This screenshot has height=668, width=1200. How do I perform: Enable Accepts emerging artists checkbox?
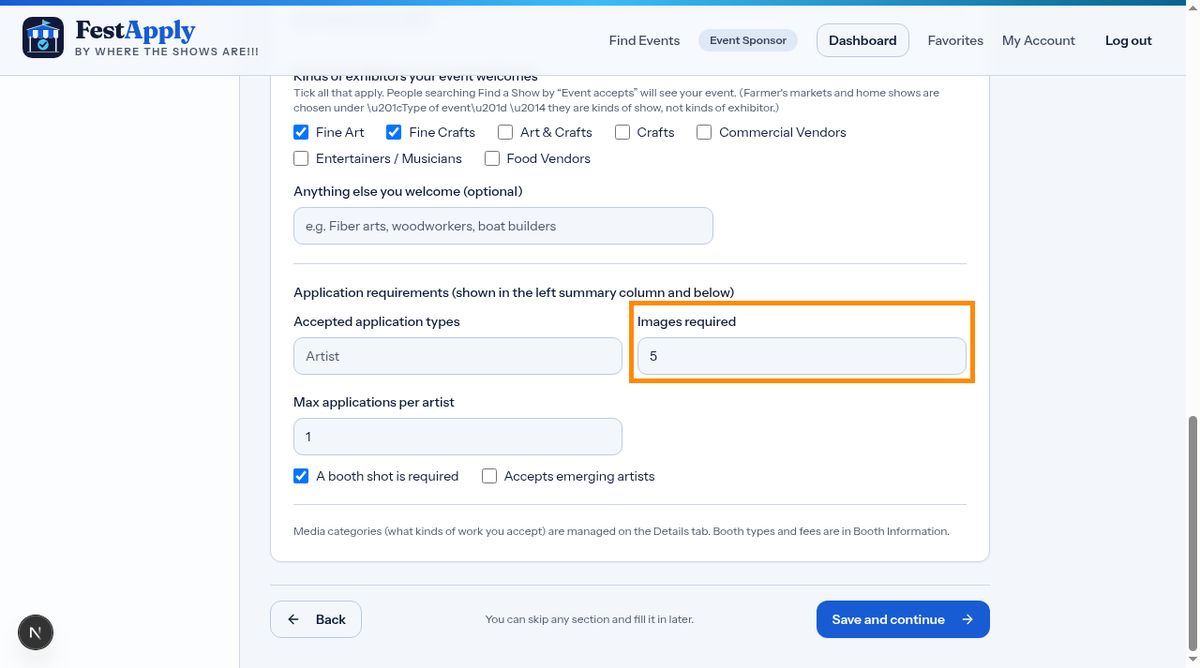(x=489, y=476)
